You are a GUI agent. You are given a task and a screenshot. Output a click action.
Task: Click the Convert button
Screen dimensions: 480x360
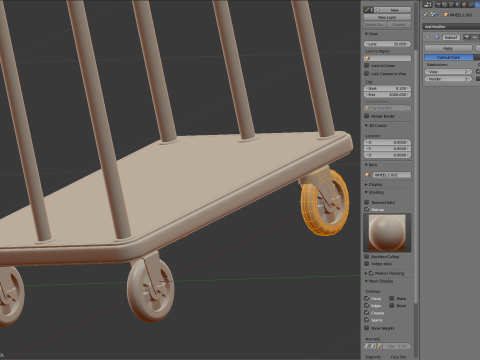coord(399,24)
